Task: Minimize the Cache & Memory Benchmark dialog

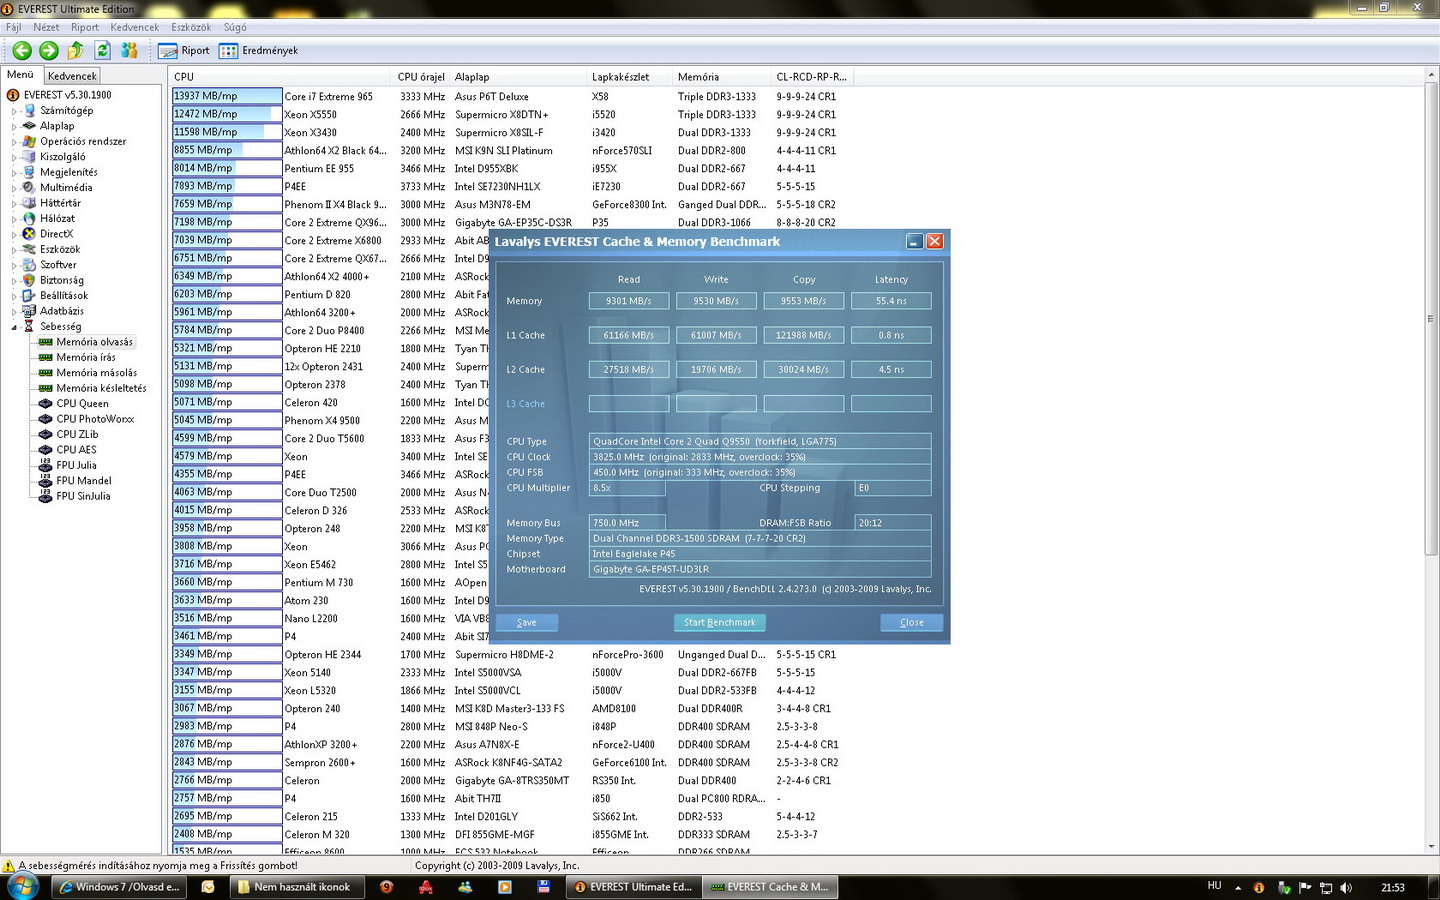Action: pos(914,241)
